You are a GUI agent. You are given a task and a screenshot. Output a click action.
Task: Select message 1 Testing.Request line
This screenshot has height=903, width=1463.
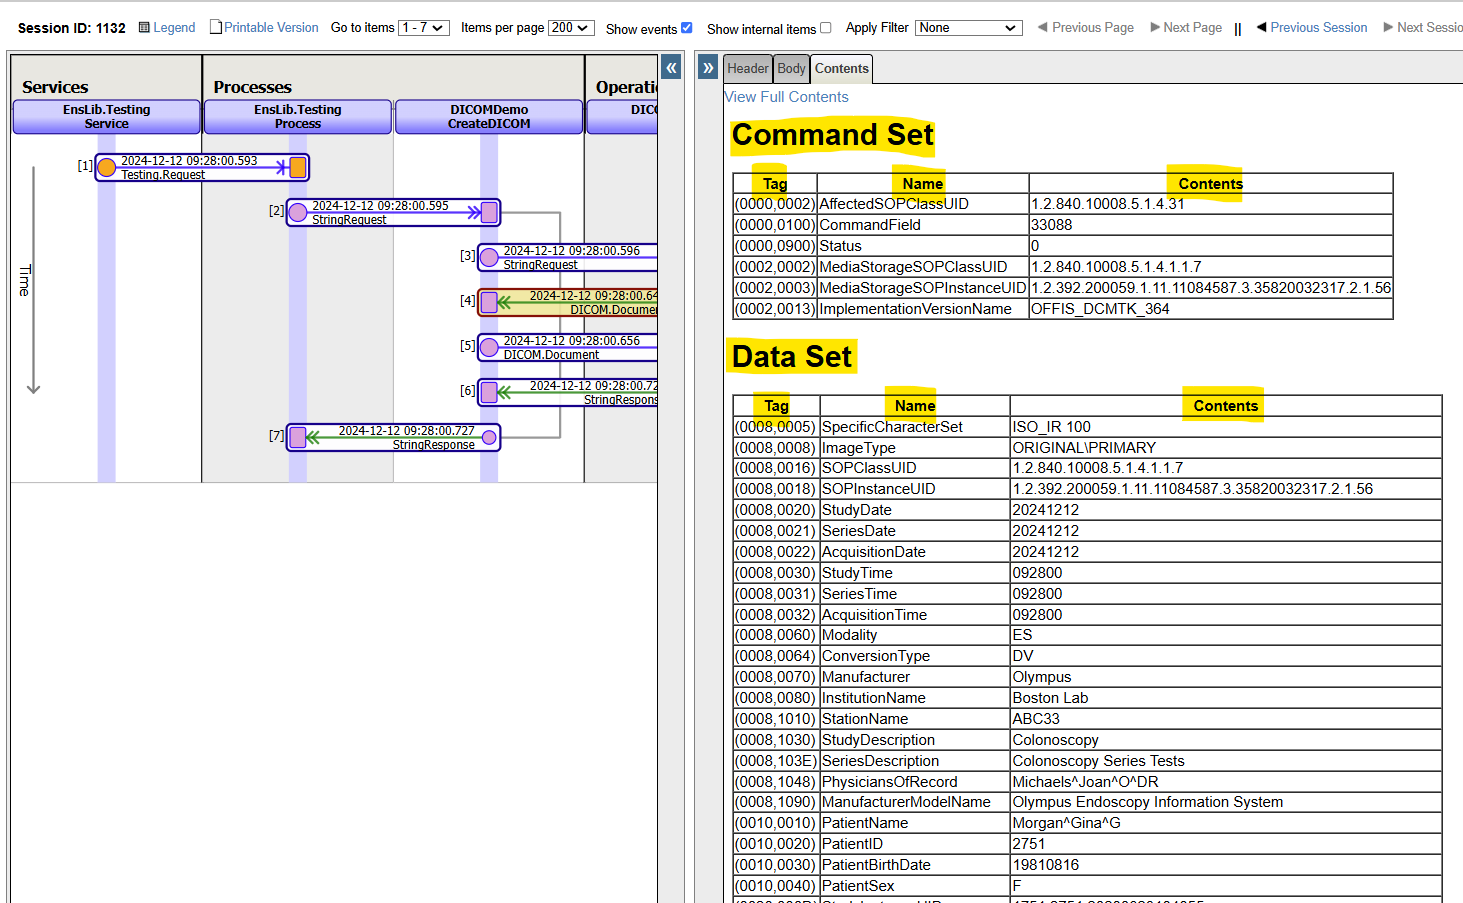202,167
